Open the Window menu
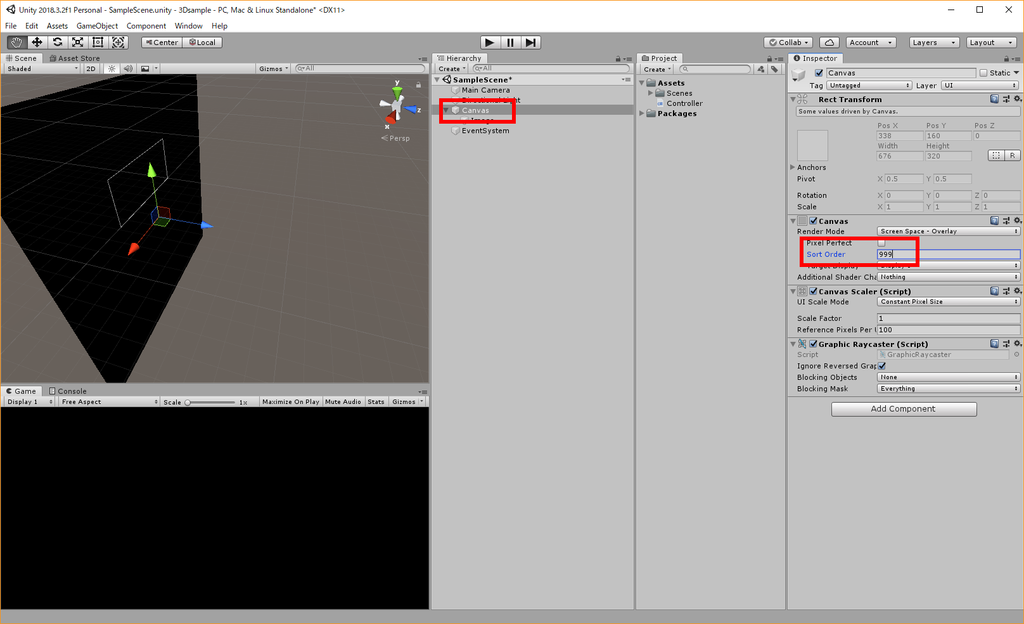The image size is (1024, 624). [x=189, y=26]
